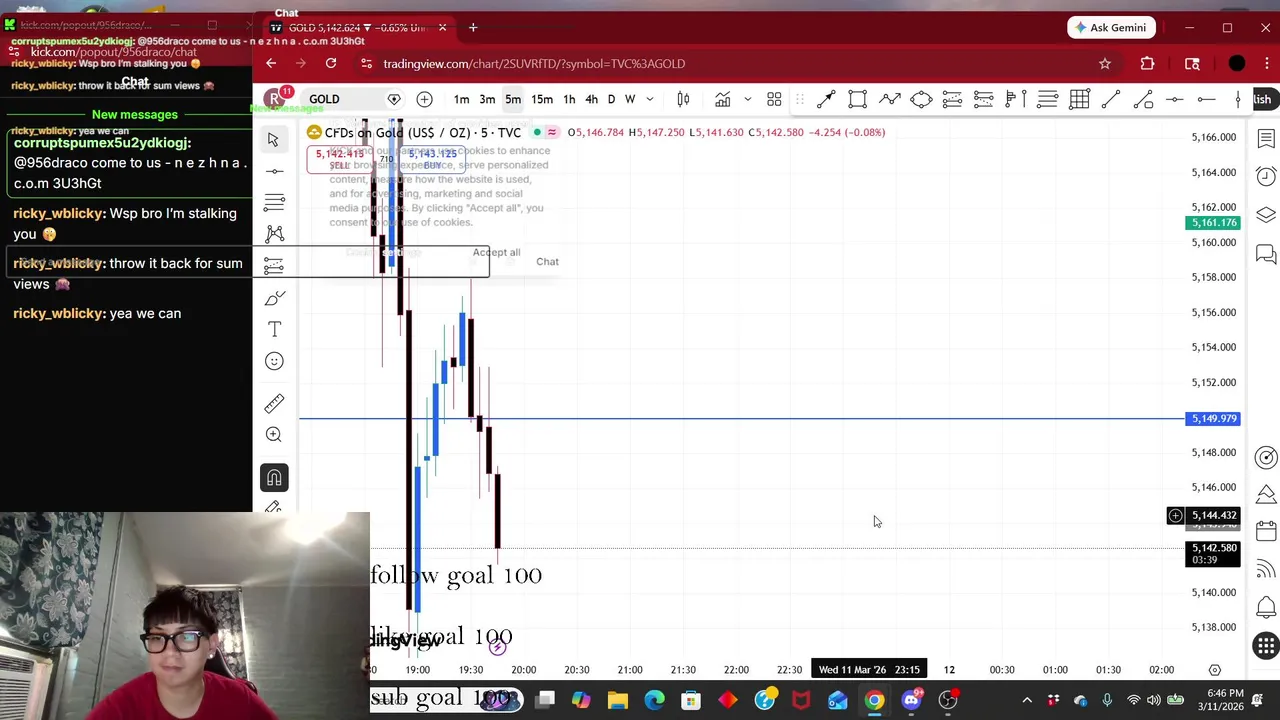Open the alerts clock panel icon
Viewport: 1280px width, 720px height.
pos(1266,177)
